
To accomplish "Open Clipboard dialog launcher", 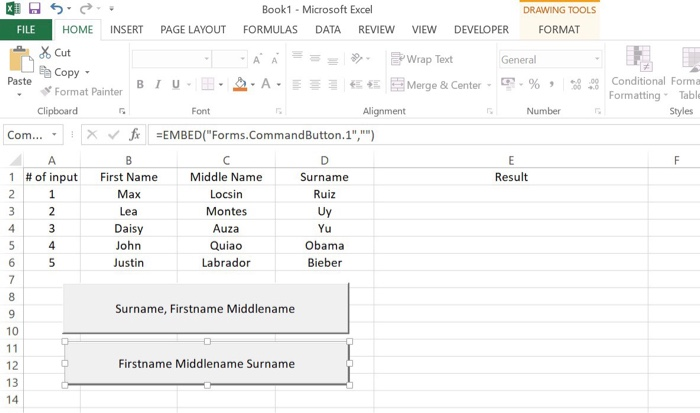I will pos(122,111).
